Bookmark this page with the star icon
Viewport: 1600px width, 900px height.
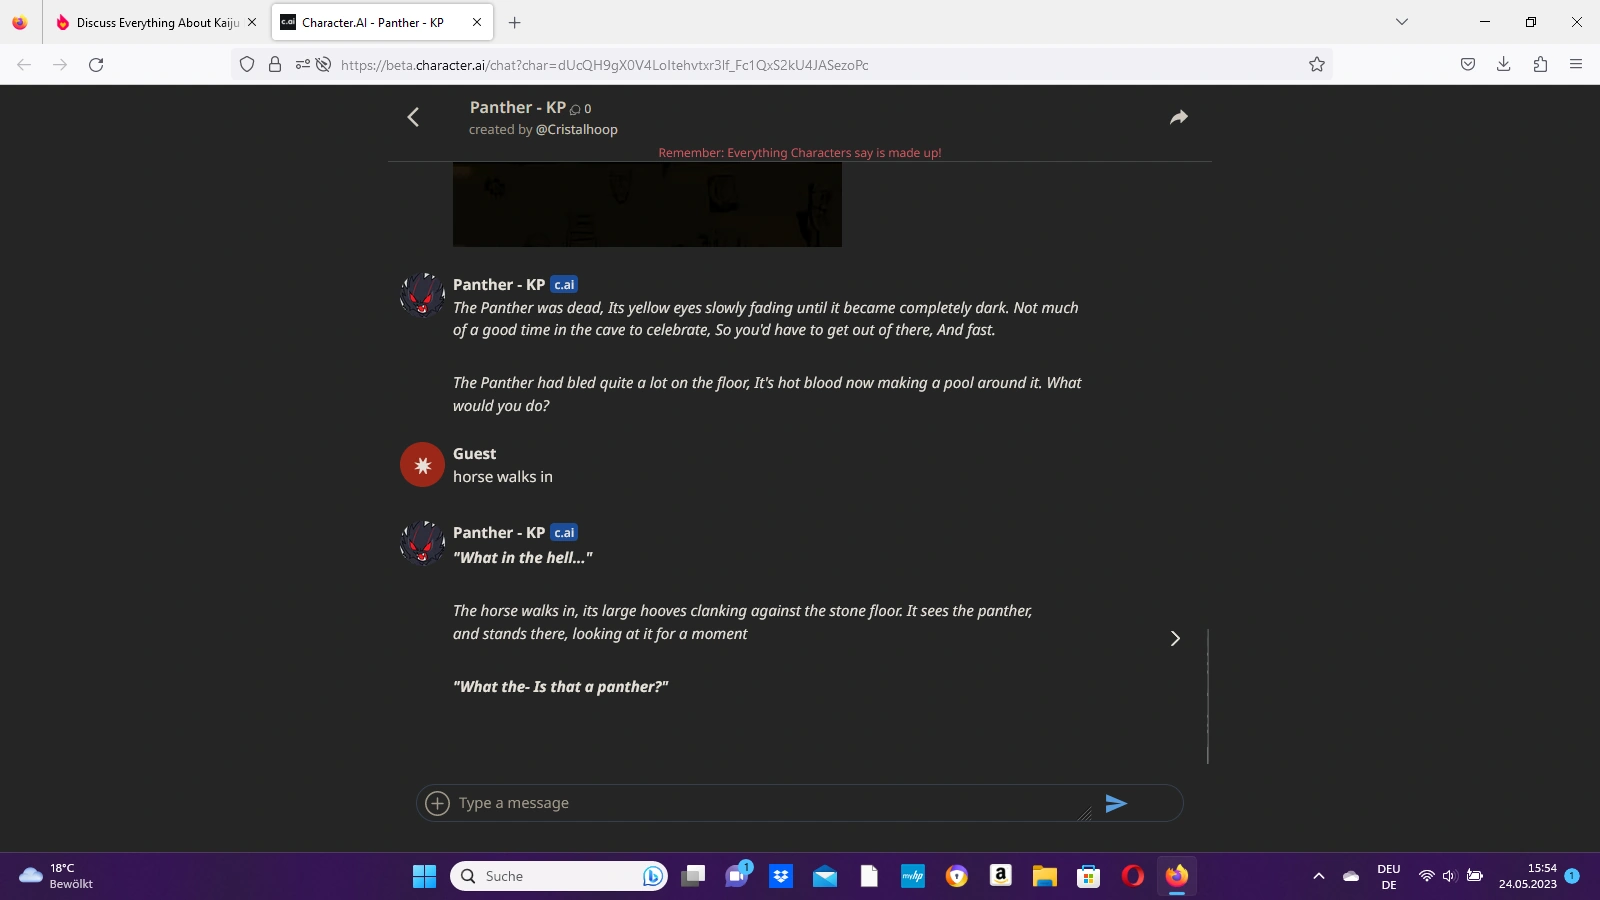(1317, 65)
